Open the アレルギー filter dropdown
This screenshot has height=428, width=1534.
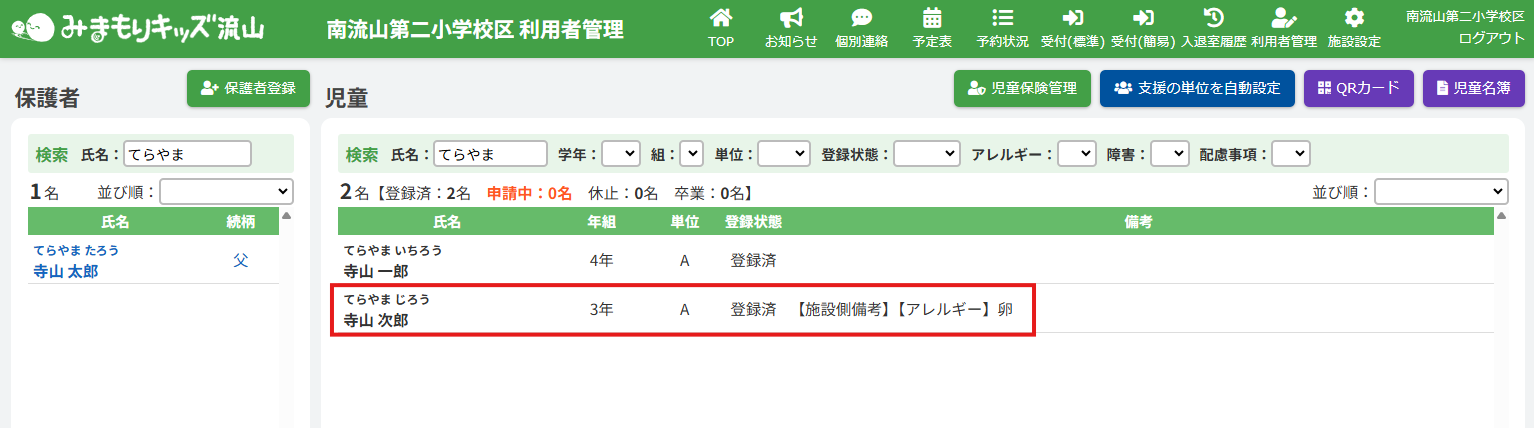point(1076,154)
